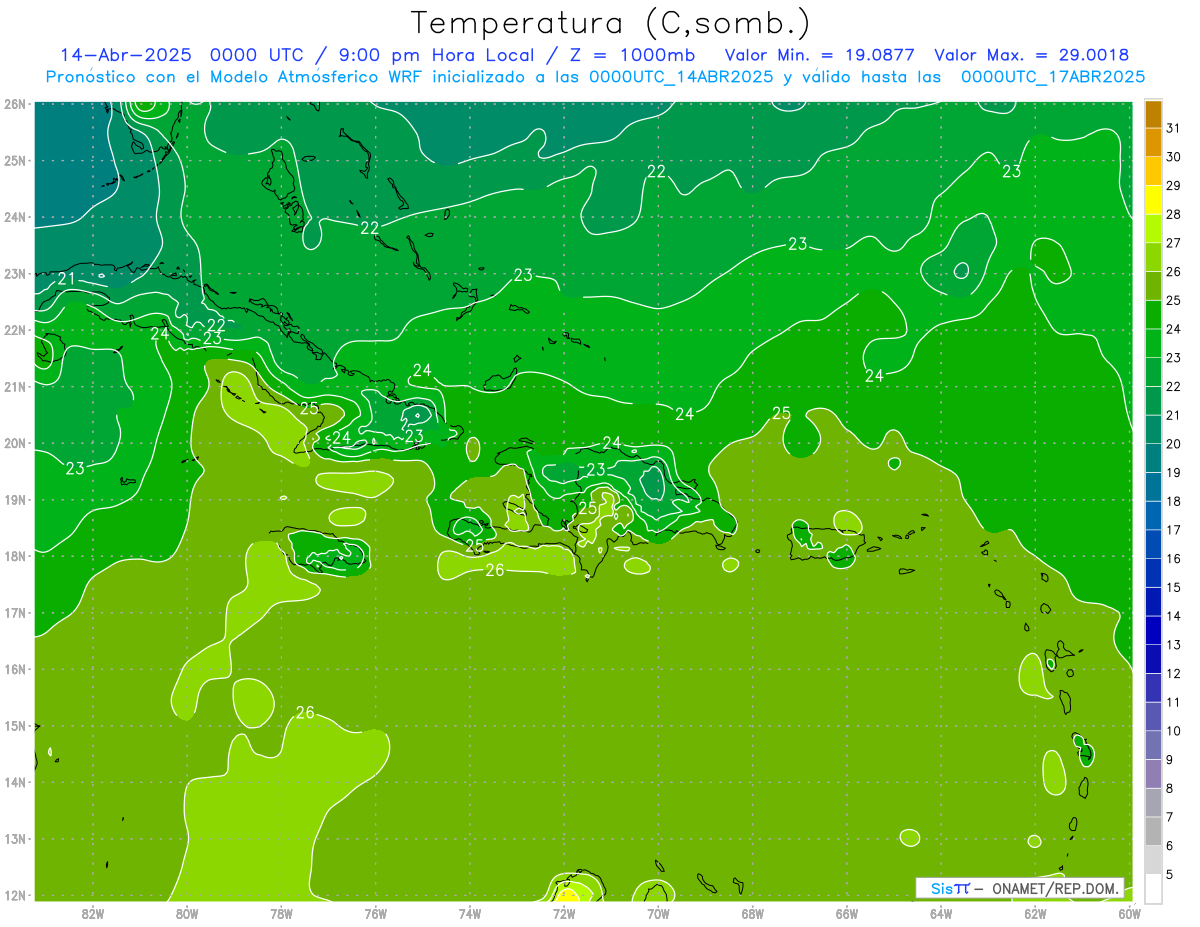Click the '74W' longitude axis label
Viewport: 1200px width, 927px height.
tap(470, 913)
